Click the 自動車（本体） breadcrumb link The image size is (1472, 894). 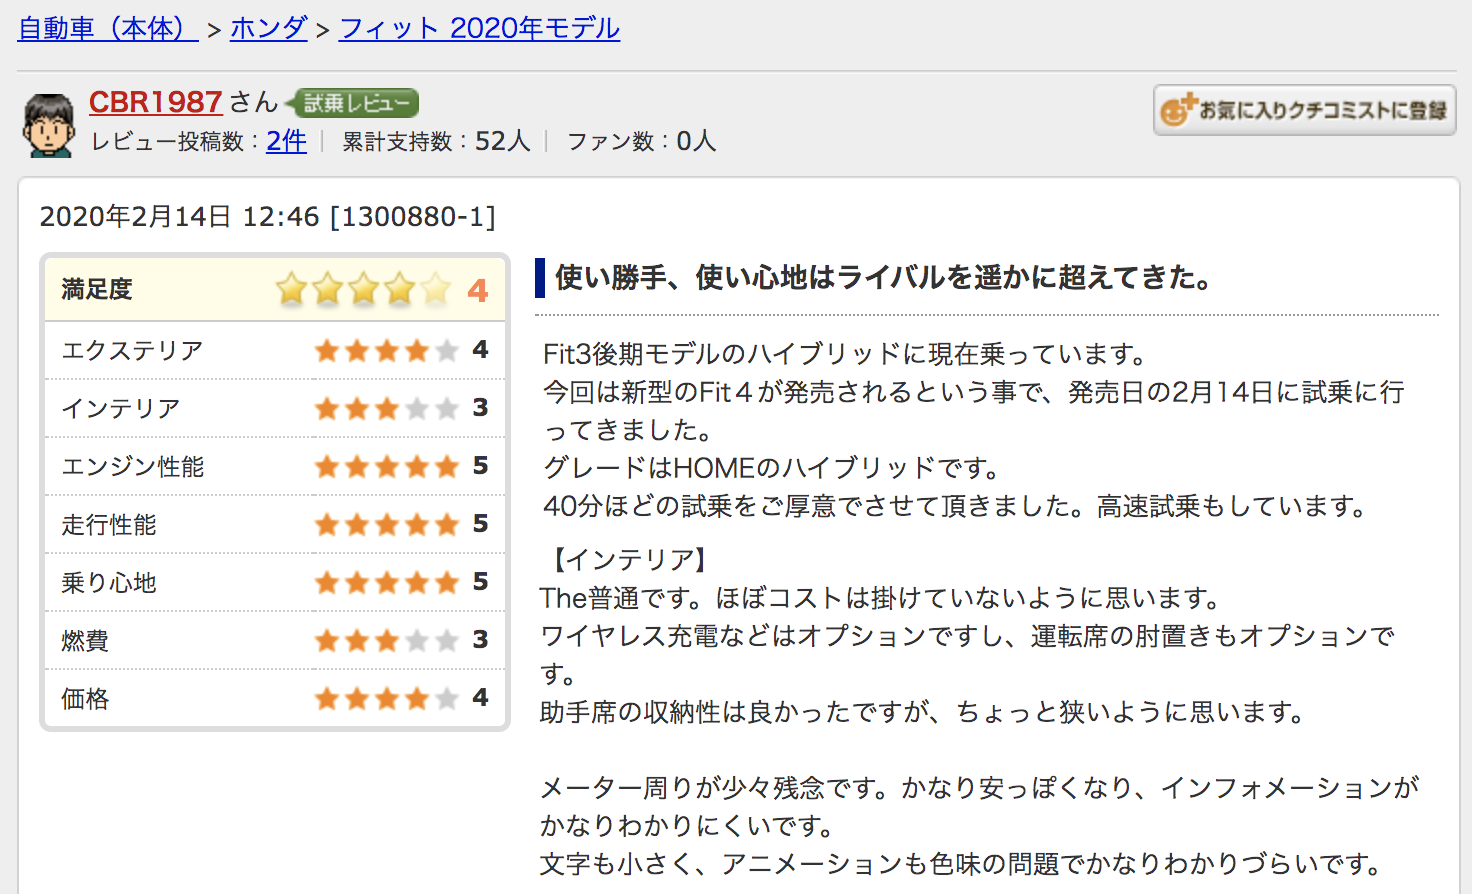click(x=107, y=28)
